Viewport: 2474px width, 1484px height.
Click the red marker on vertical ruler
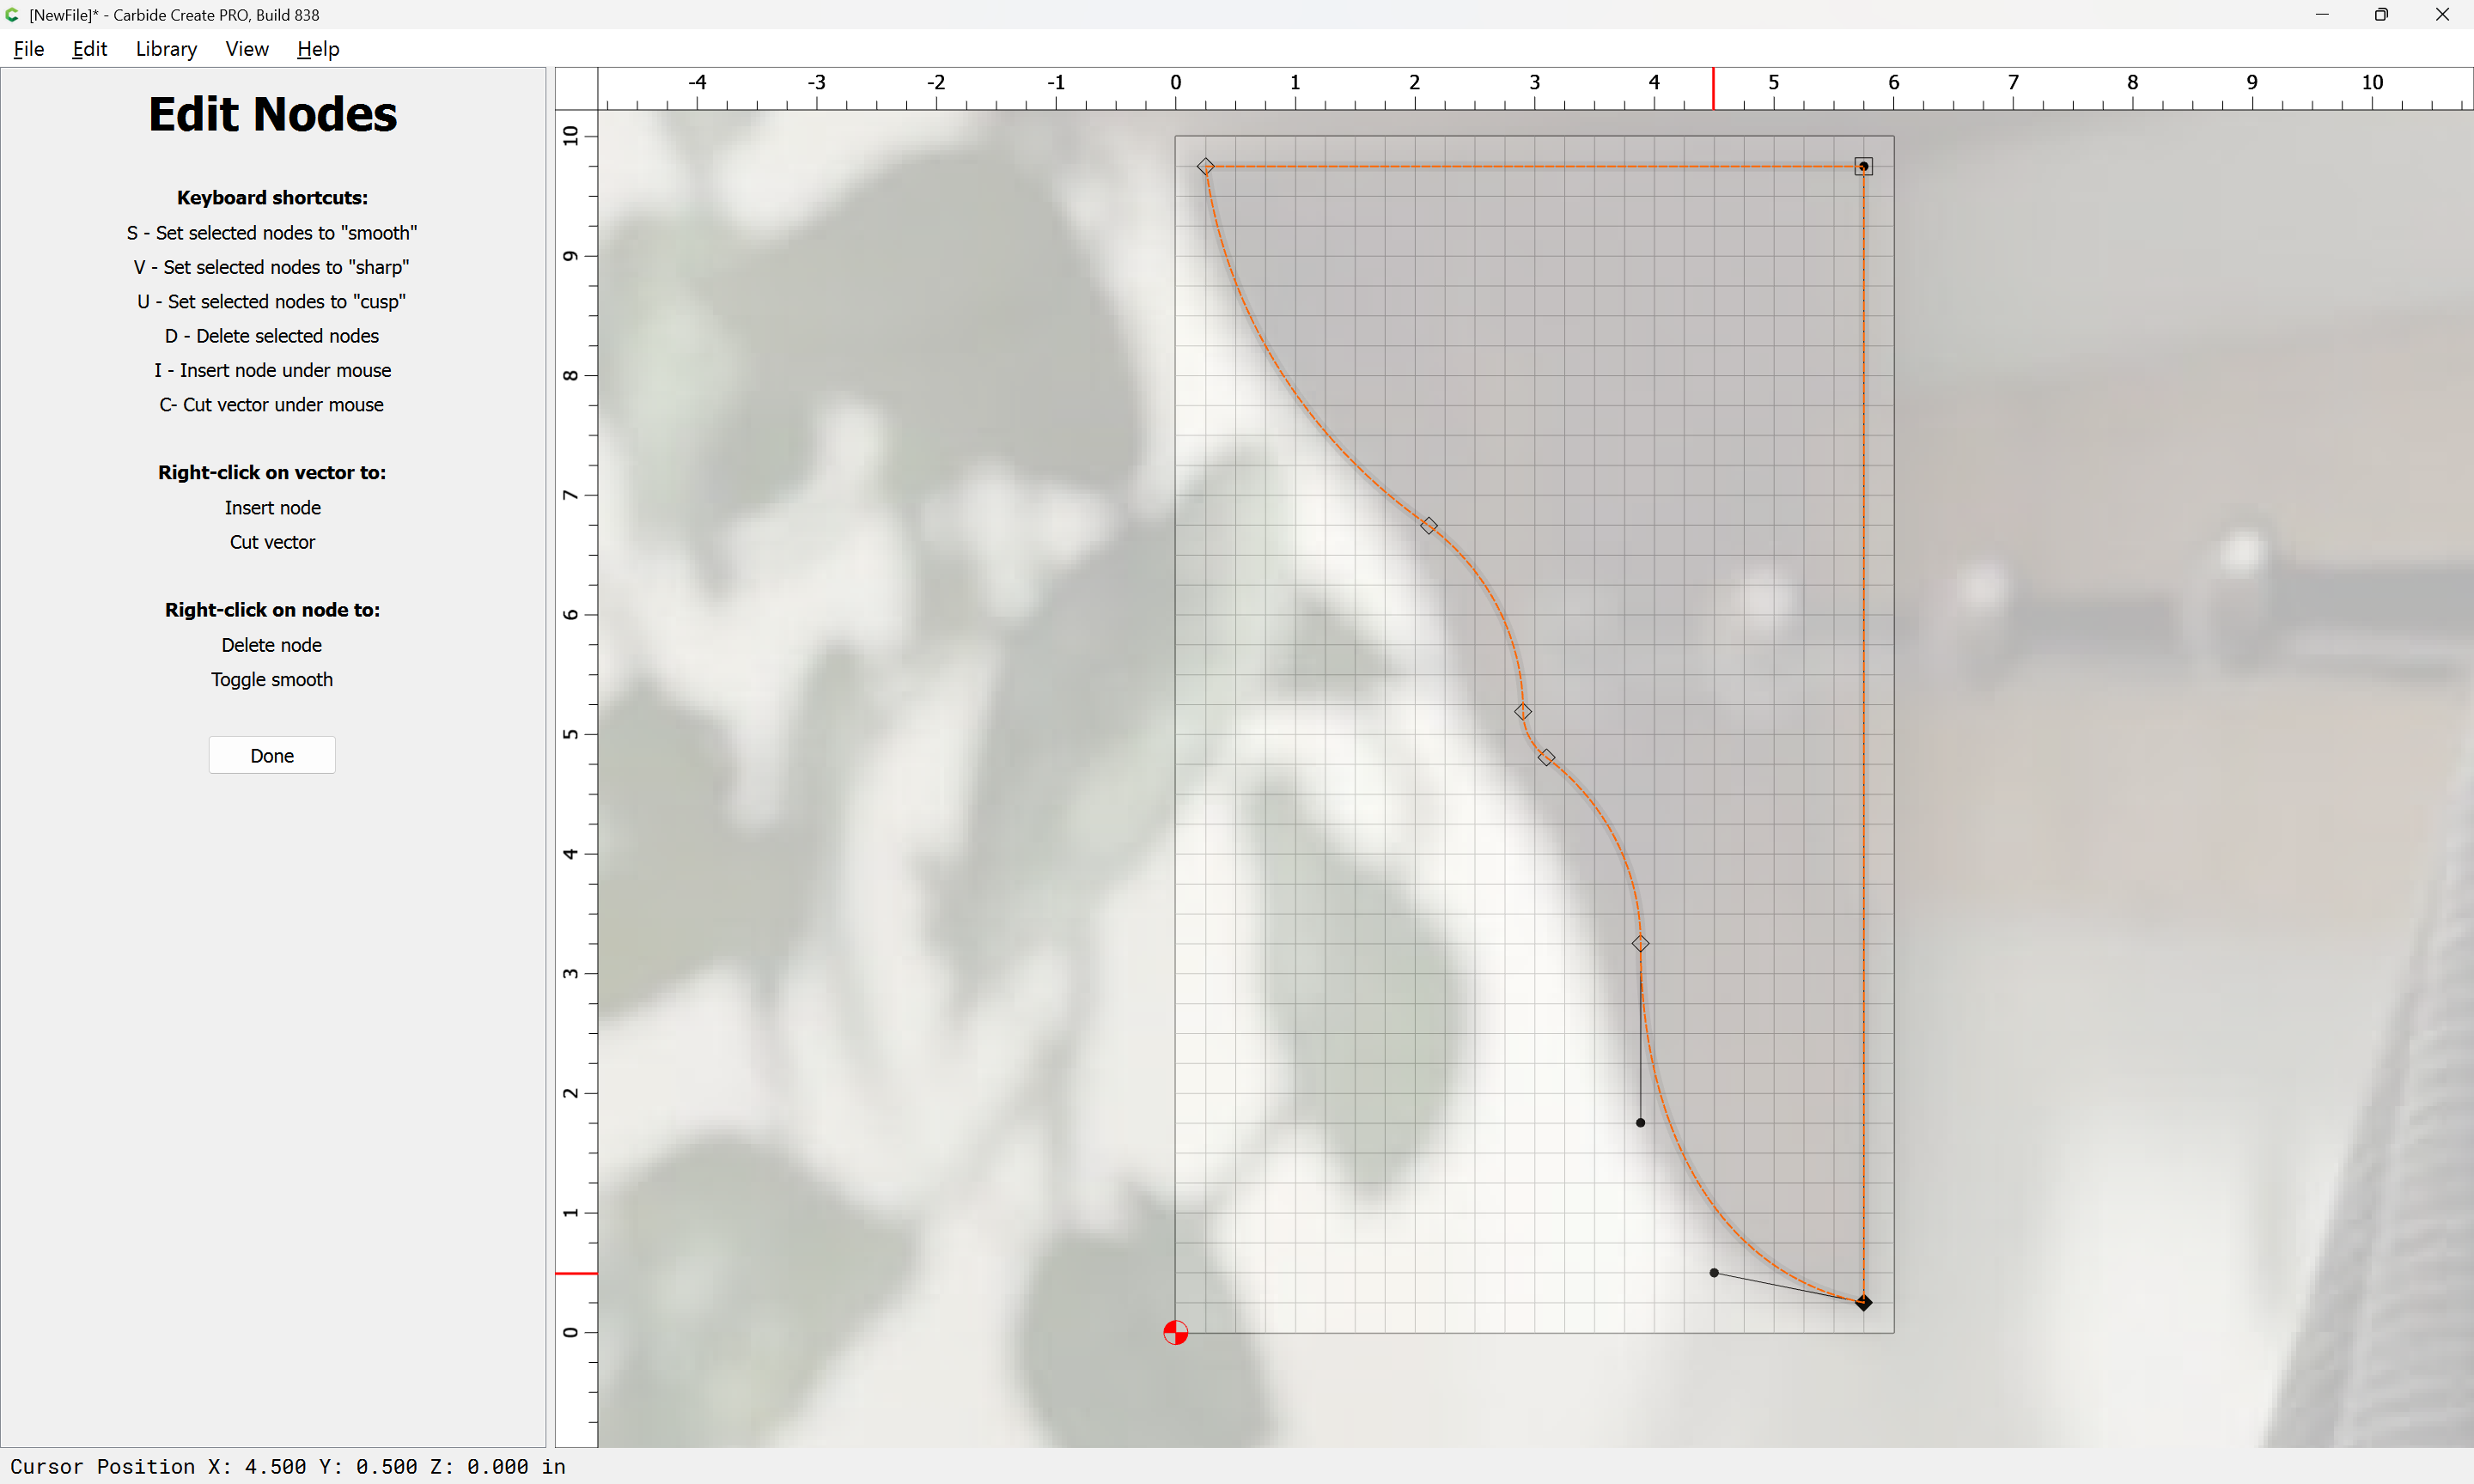[x=576, y=1273]
